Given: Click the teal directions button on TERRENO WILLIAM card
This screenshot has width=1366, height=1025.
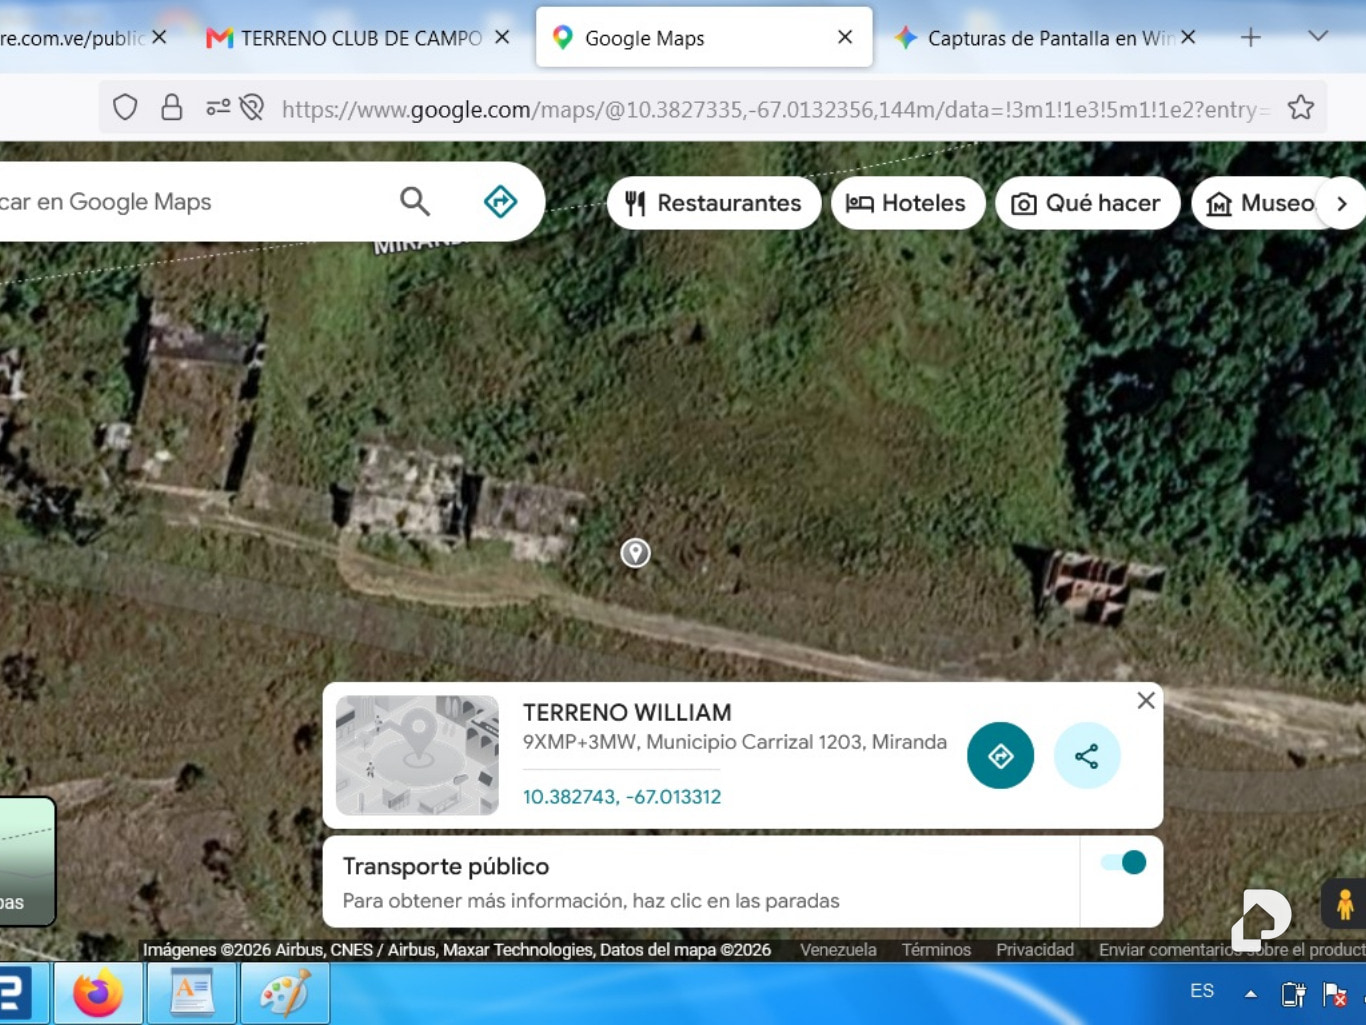Looking at the screenshot, I should tap(1000, 756).
